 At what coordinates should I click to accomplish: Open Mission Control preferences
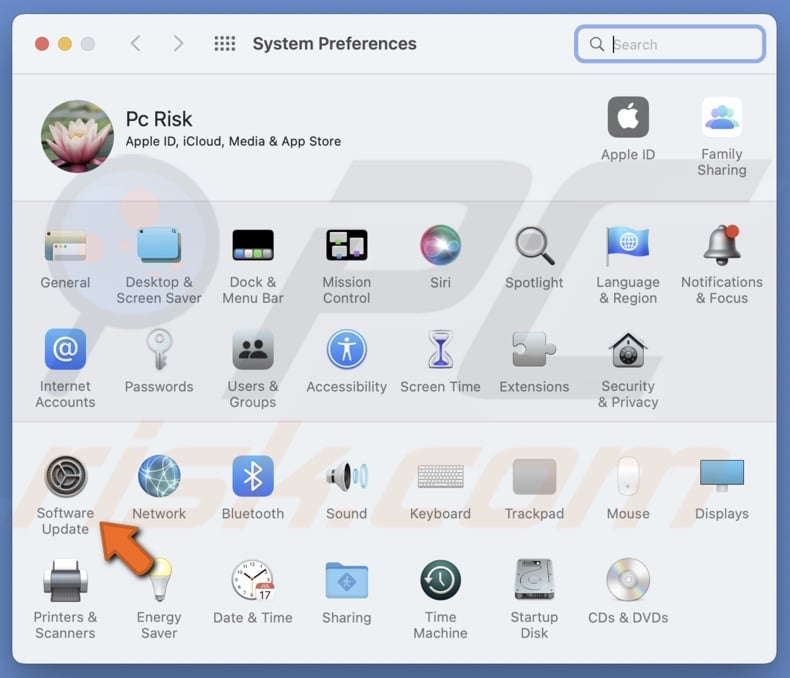tap(347, 245)
